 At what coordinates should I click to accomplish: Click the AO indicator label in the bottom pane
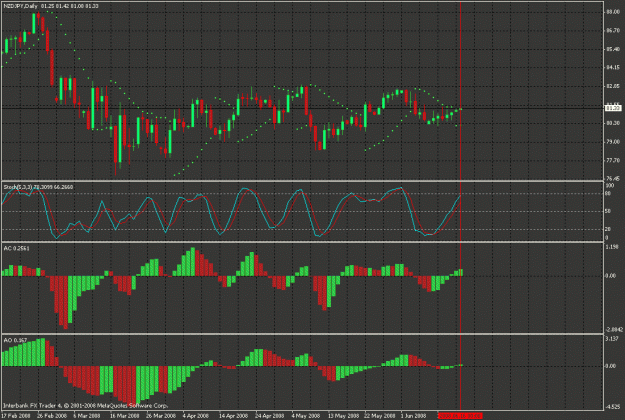[x=15, y=340]
